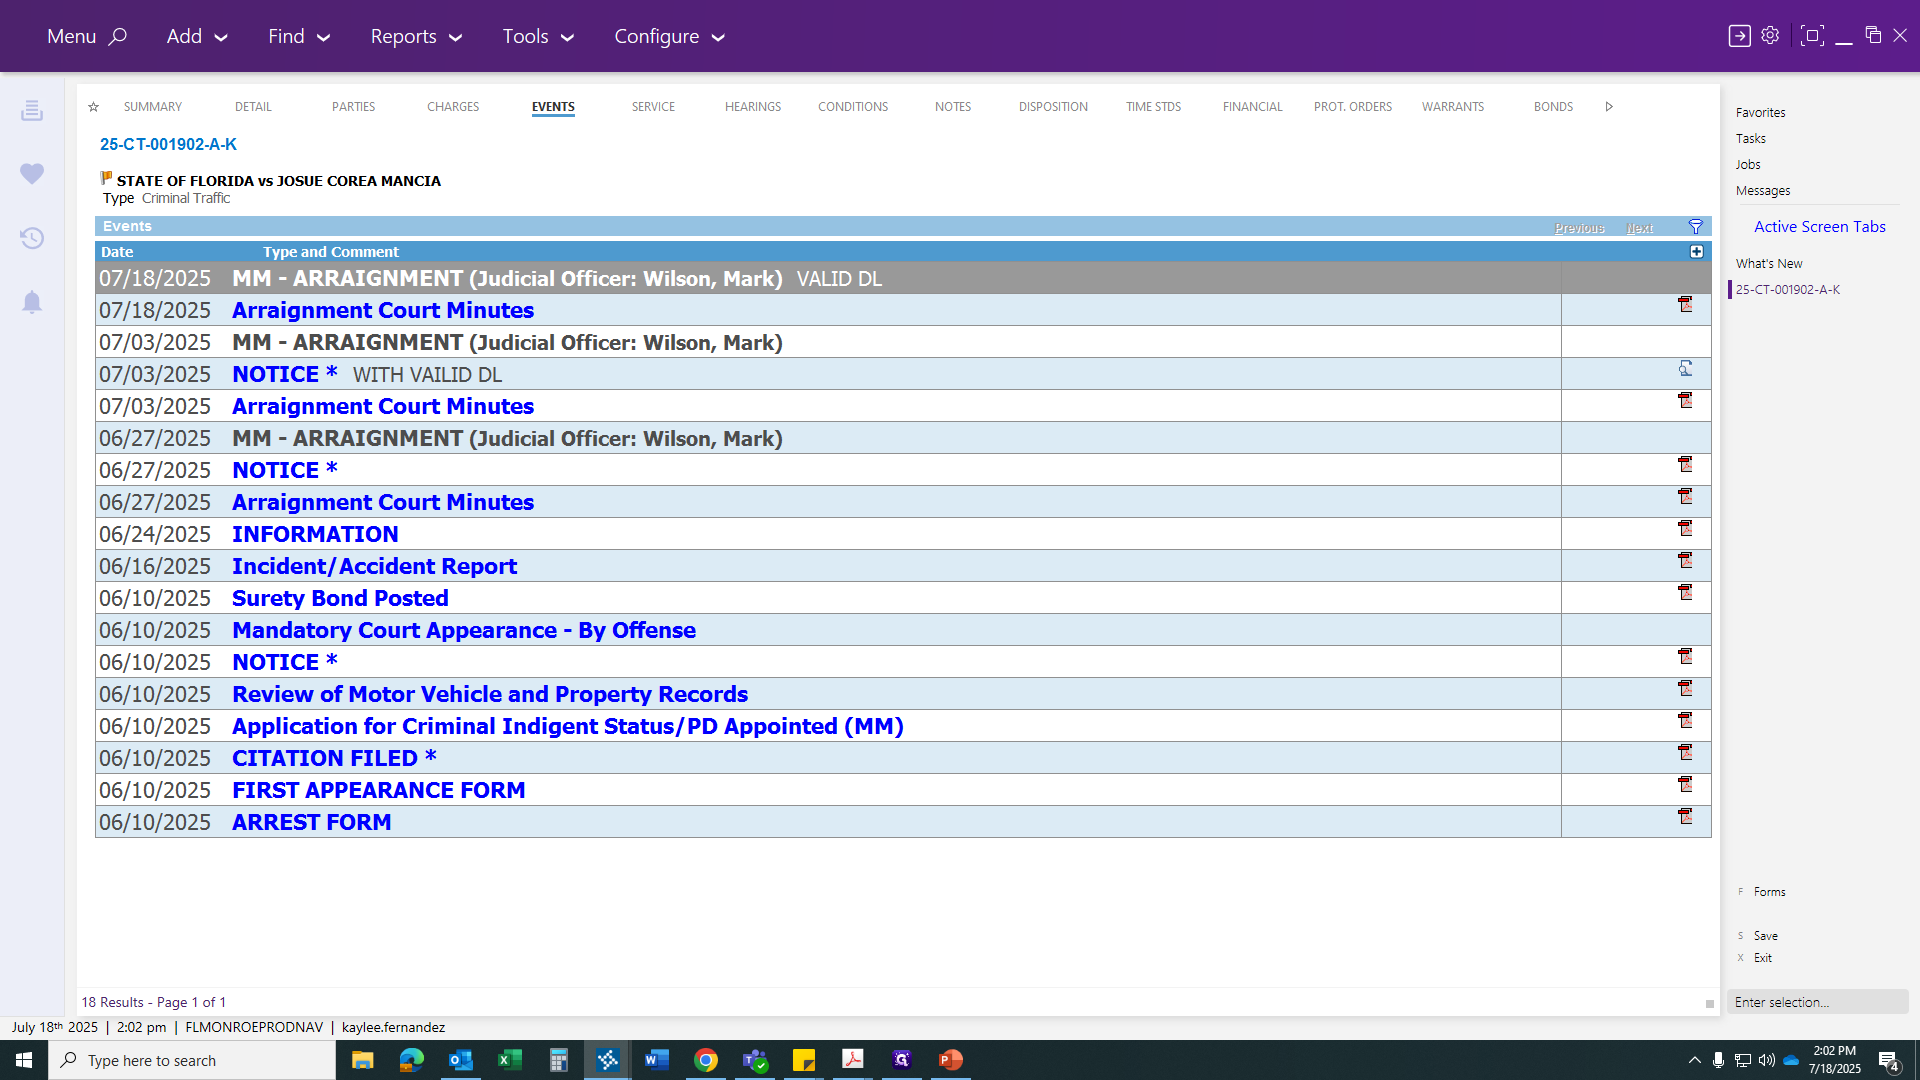Switch to the PARTIES tab
This screenshot has height=1080, width=1920.
[x=353, y=107]
